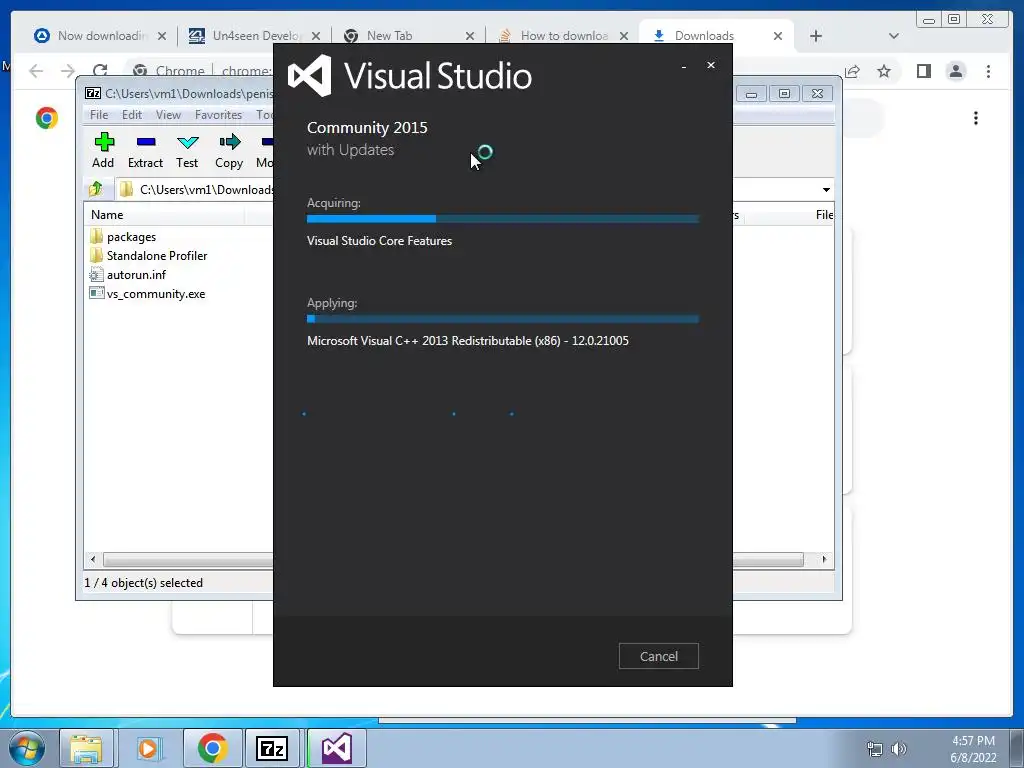Viewport: 1024px width, 768px height.
Task: Open the volume control in system tray
Action: point(899,749)
